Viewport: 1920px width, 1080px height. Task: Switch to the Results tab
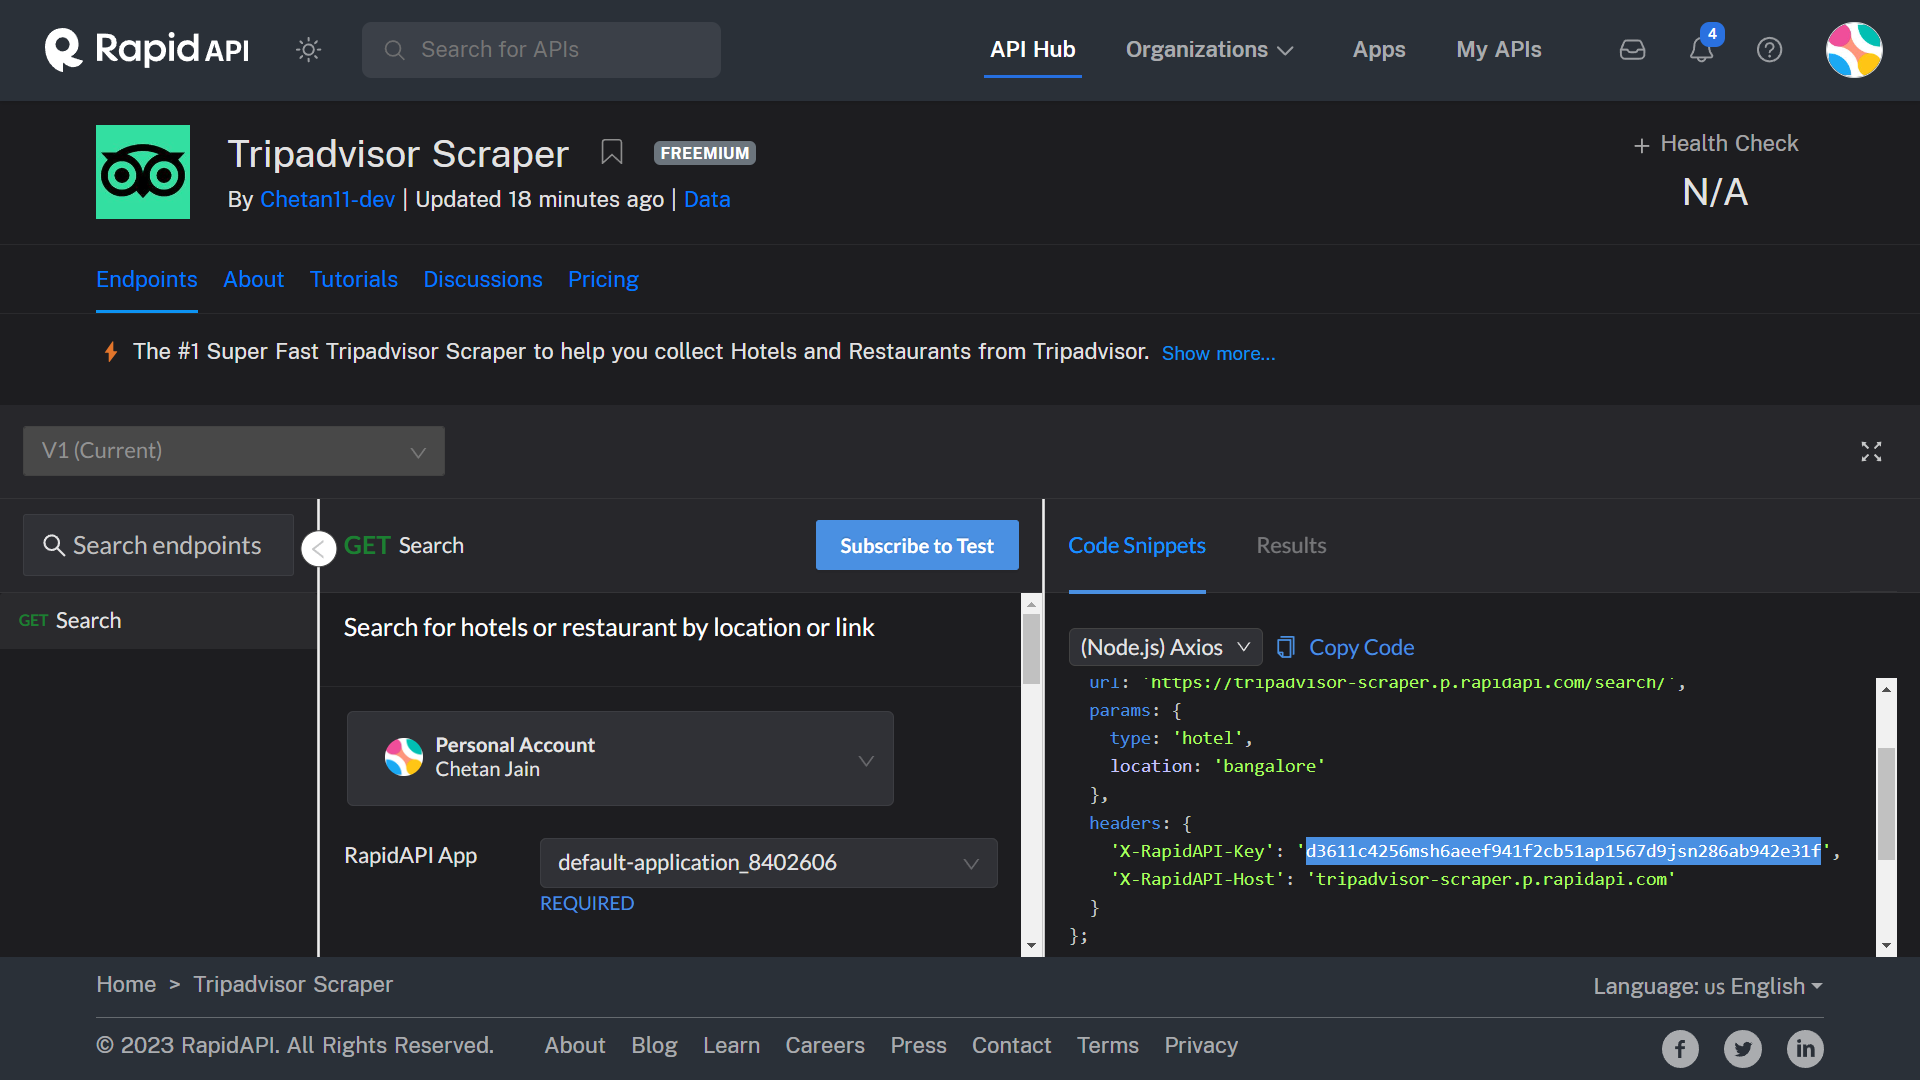[1291, 546]
